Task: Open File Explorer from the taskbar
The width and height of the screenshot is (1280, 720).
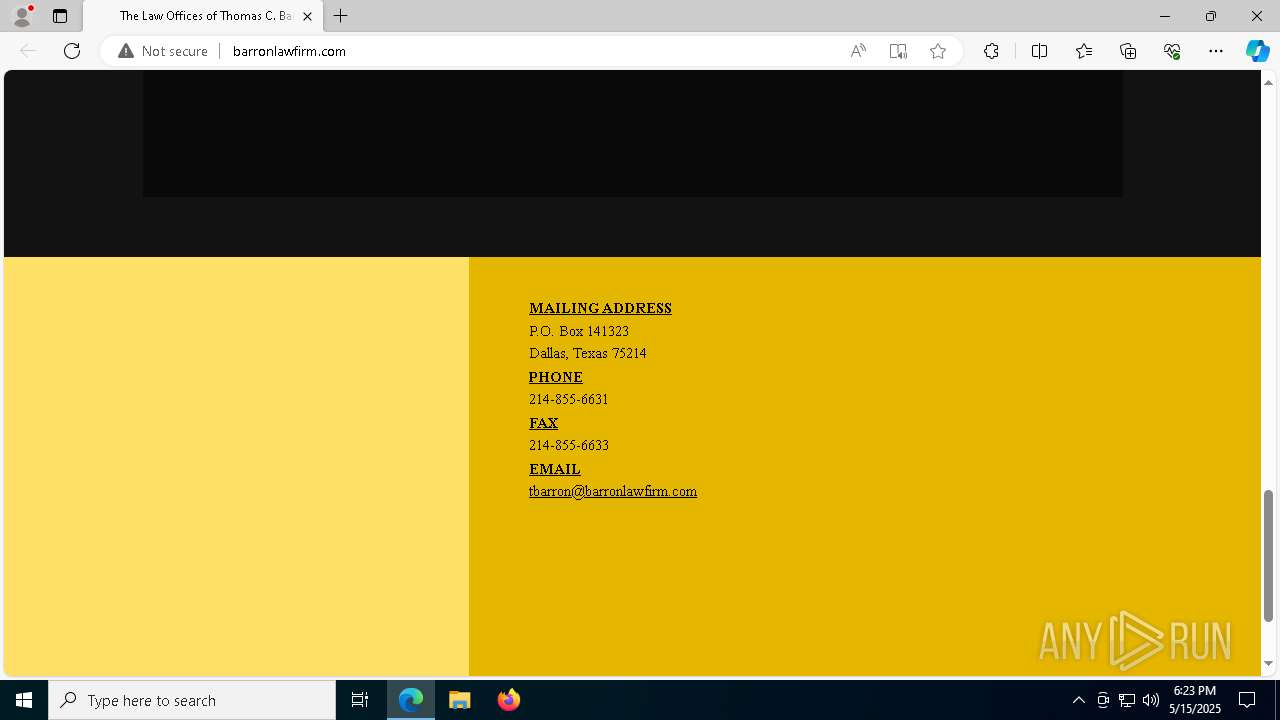Action: (460, 700)
